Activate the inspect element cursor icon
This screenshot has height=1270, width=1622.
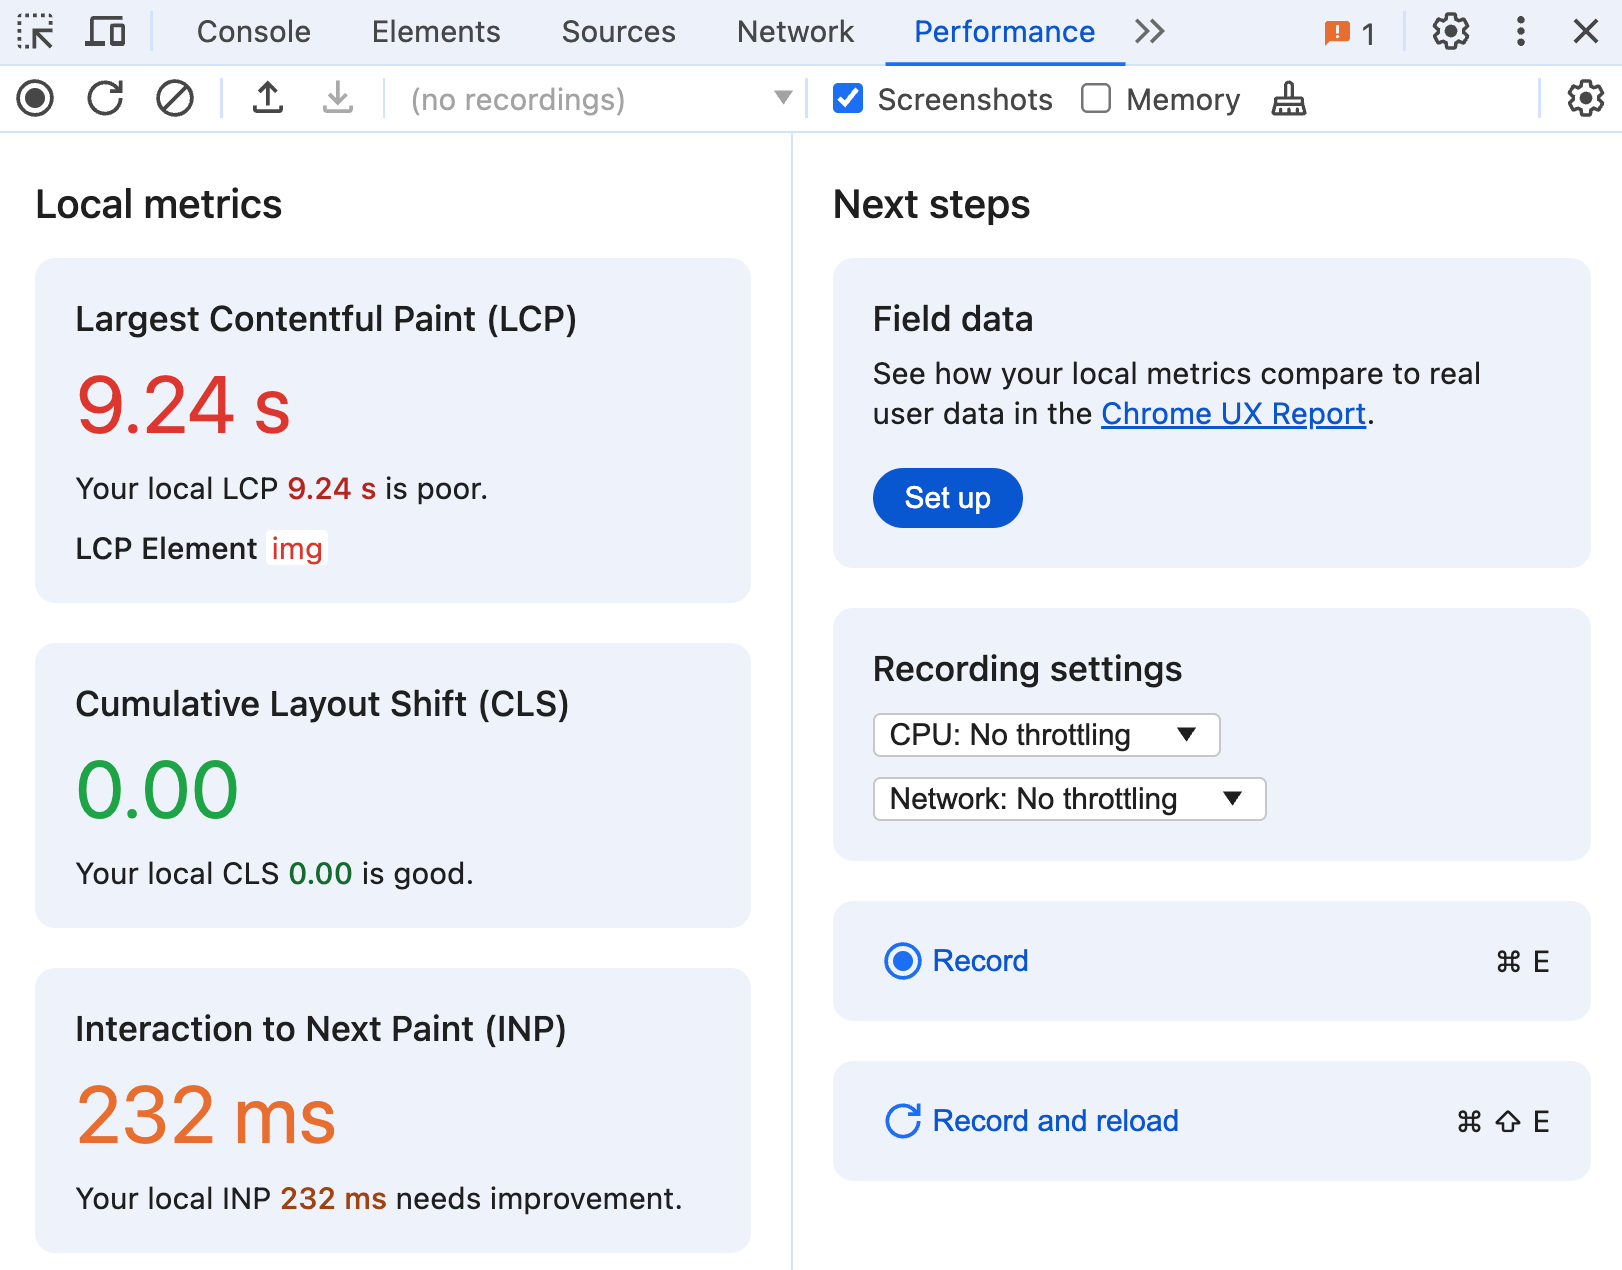click(x=37, y=31)
